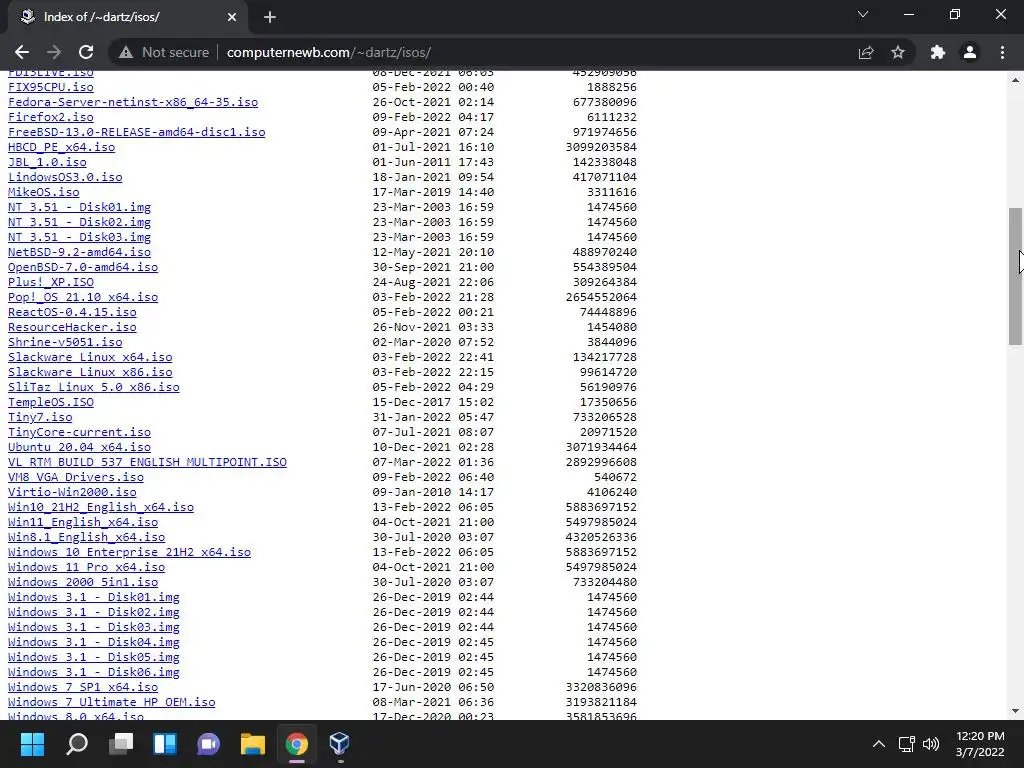This screenshot has height=768, width=1024.
Task: Click Windows 3.1 - Disk04.img link
Action: tap(93, 643)
